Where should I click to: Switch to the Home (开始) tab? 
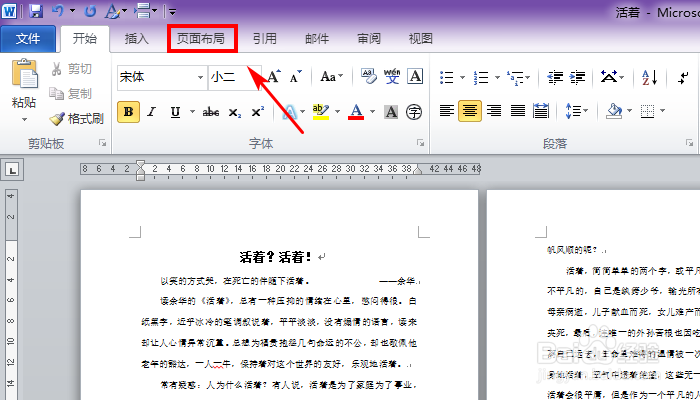click(85, 38)
